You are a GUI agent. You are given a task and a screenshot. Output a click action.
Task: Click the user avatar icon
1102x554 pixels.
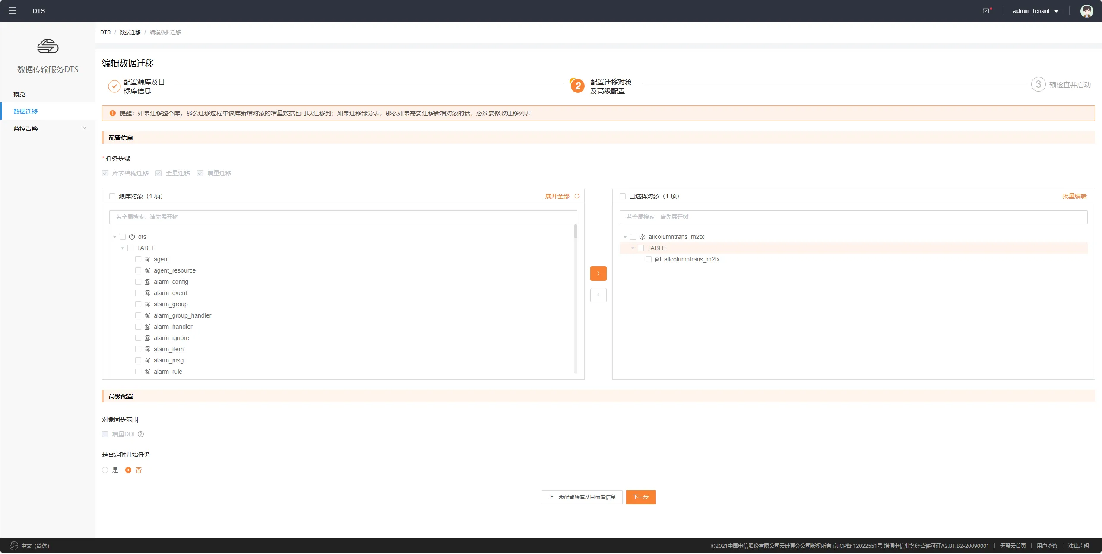[x=1086, y=11]
